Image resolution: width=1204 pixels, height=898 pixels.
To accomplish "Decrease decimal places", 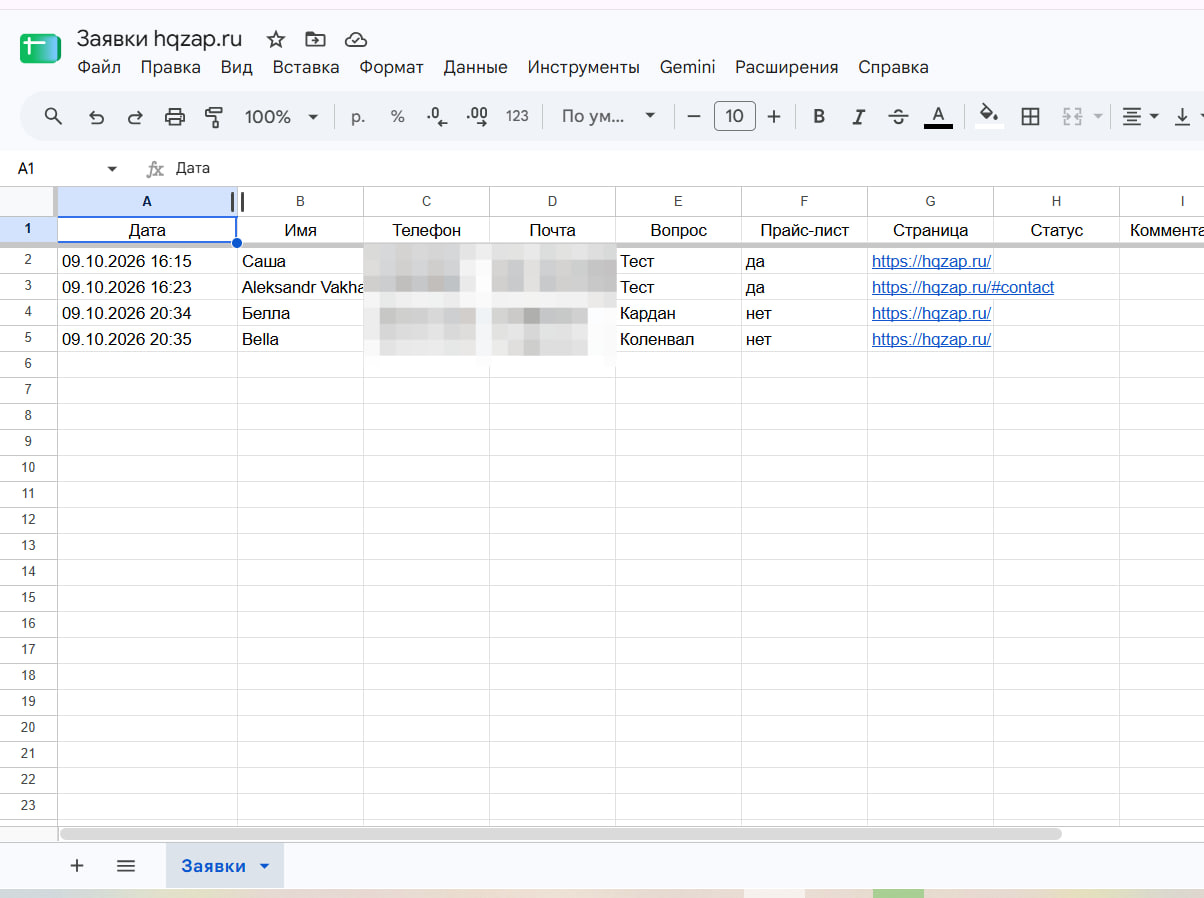I will click(x=437, y=117).
